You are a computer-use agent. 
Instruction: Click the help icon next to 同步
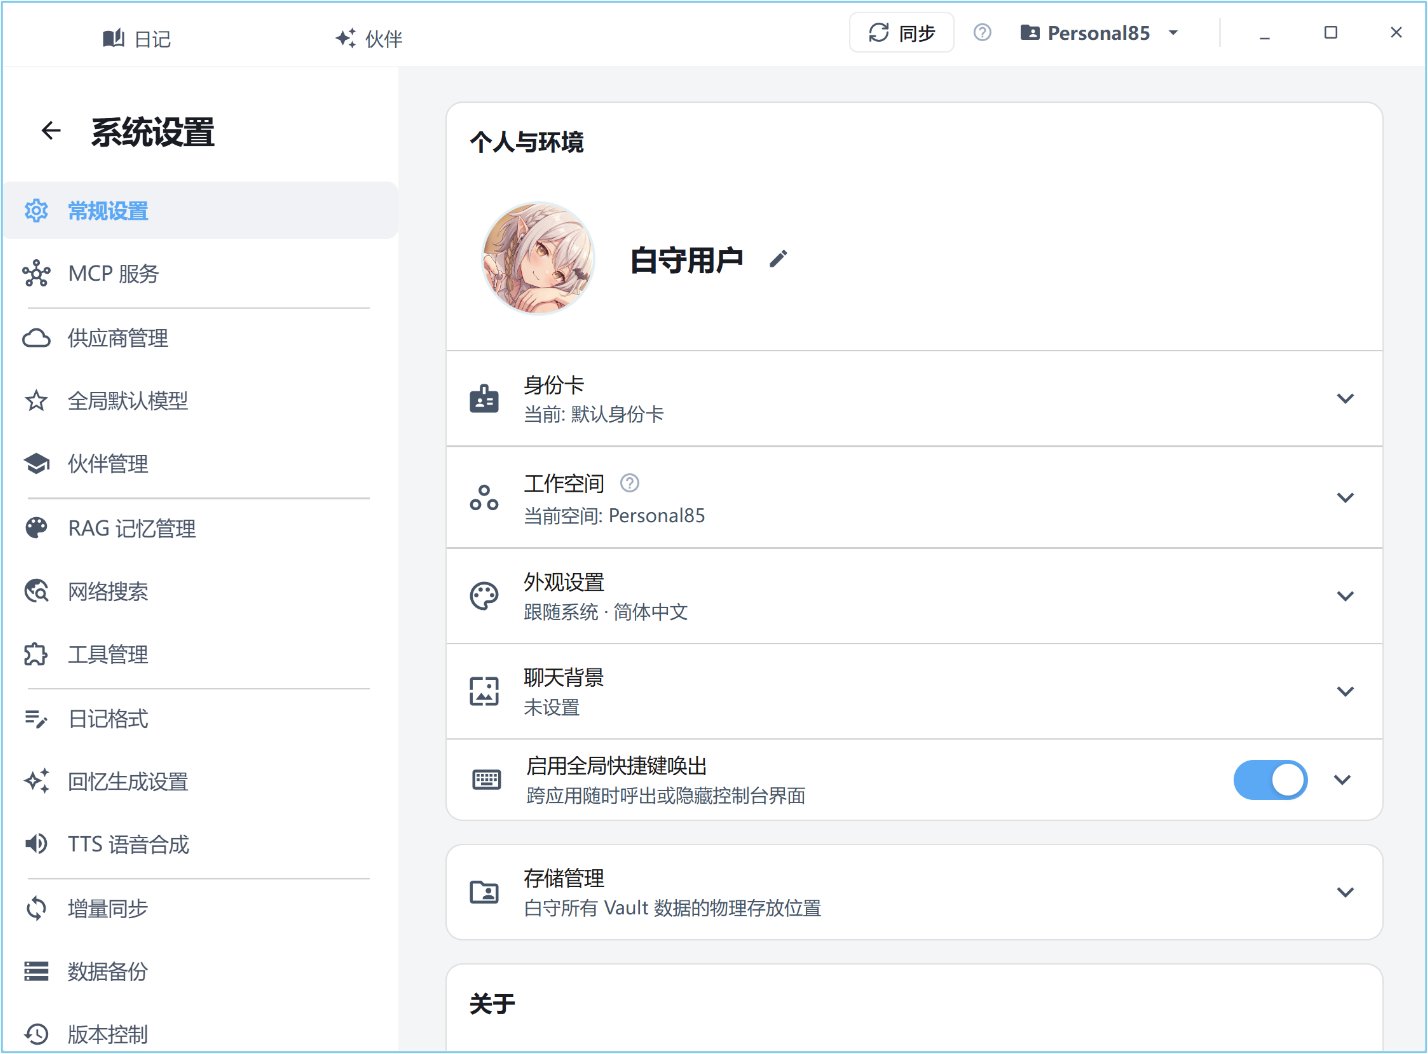point(982,33)
